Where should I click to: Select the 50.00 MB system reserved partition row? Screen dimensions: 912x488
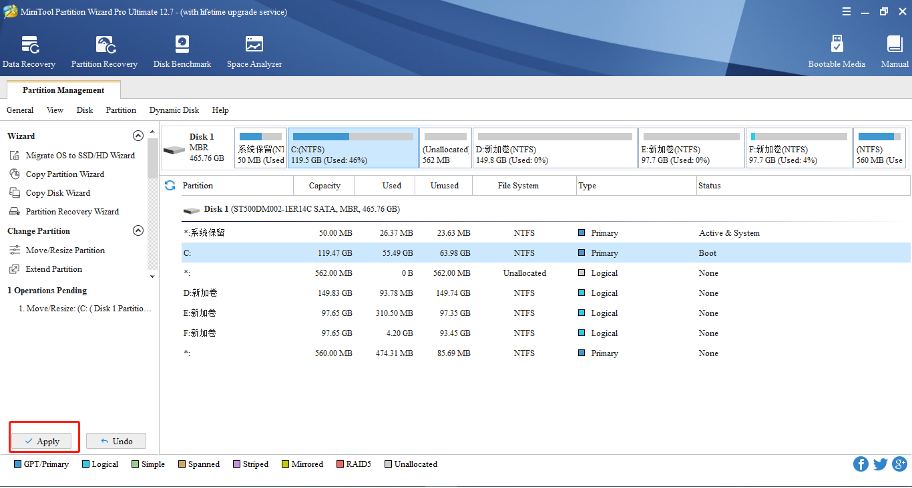point(546,233)
